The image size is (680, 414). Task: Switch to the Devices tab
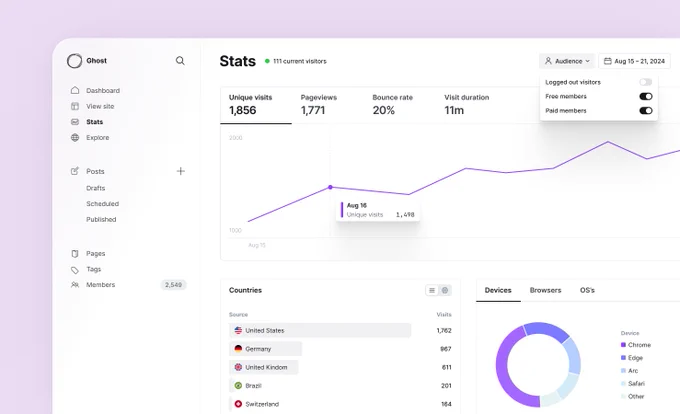[498, 290]
